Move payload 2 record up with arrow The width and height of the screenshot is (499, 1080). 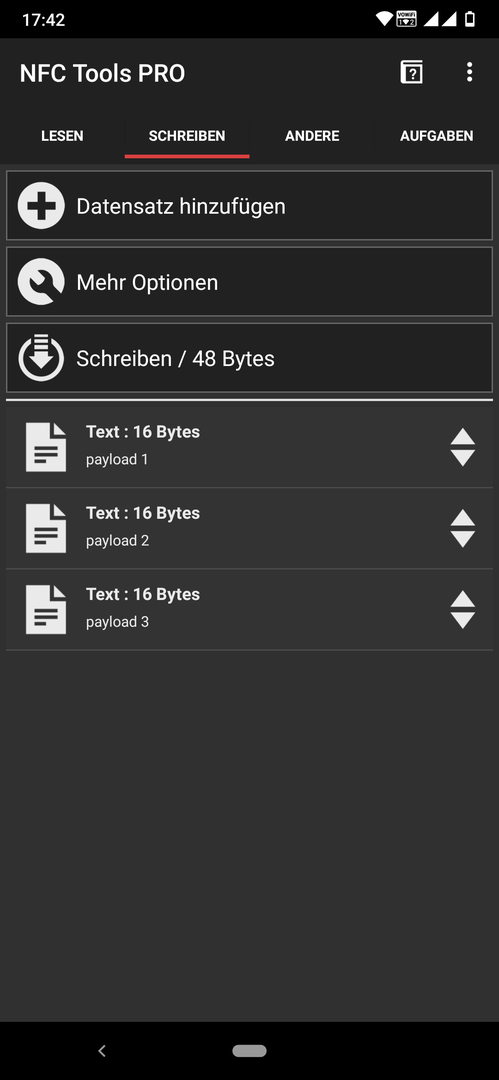point(462,518)
